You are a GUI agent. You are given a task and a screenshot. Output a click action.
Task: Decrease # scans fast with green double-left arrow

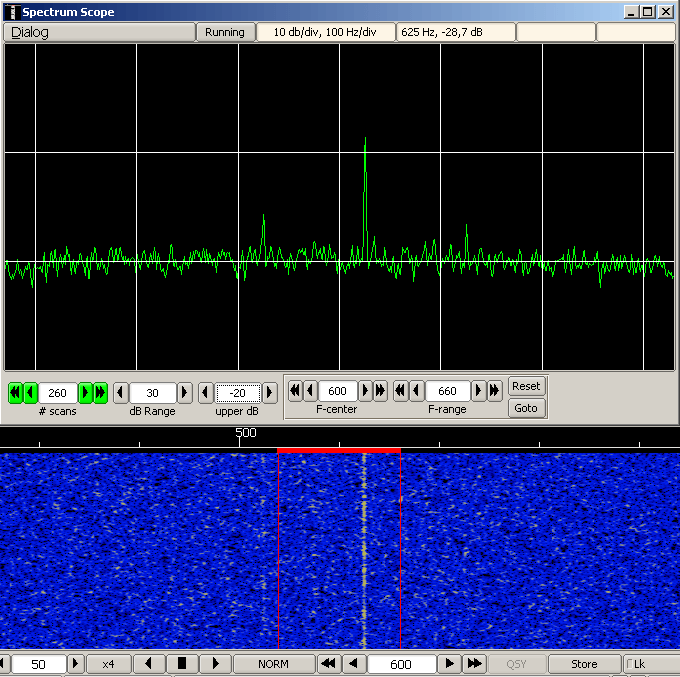[x=16, y=393]
